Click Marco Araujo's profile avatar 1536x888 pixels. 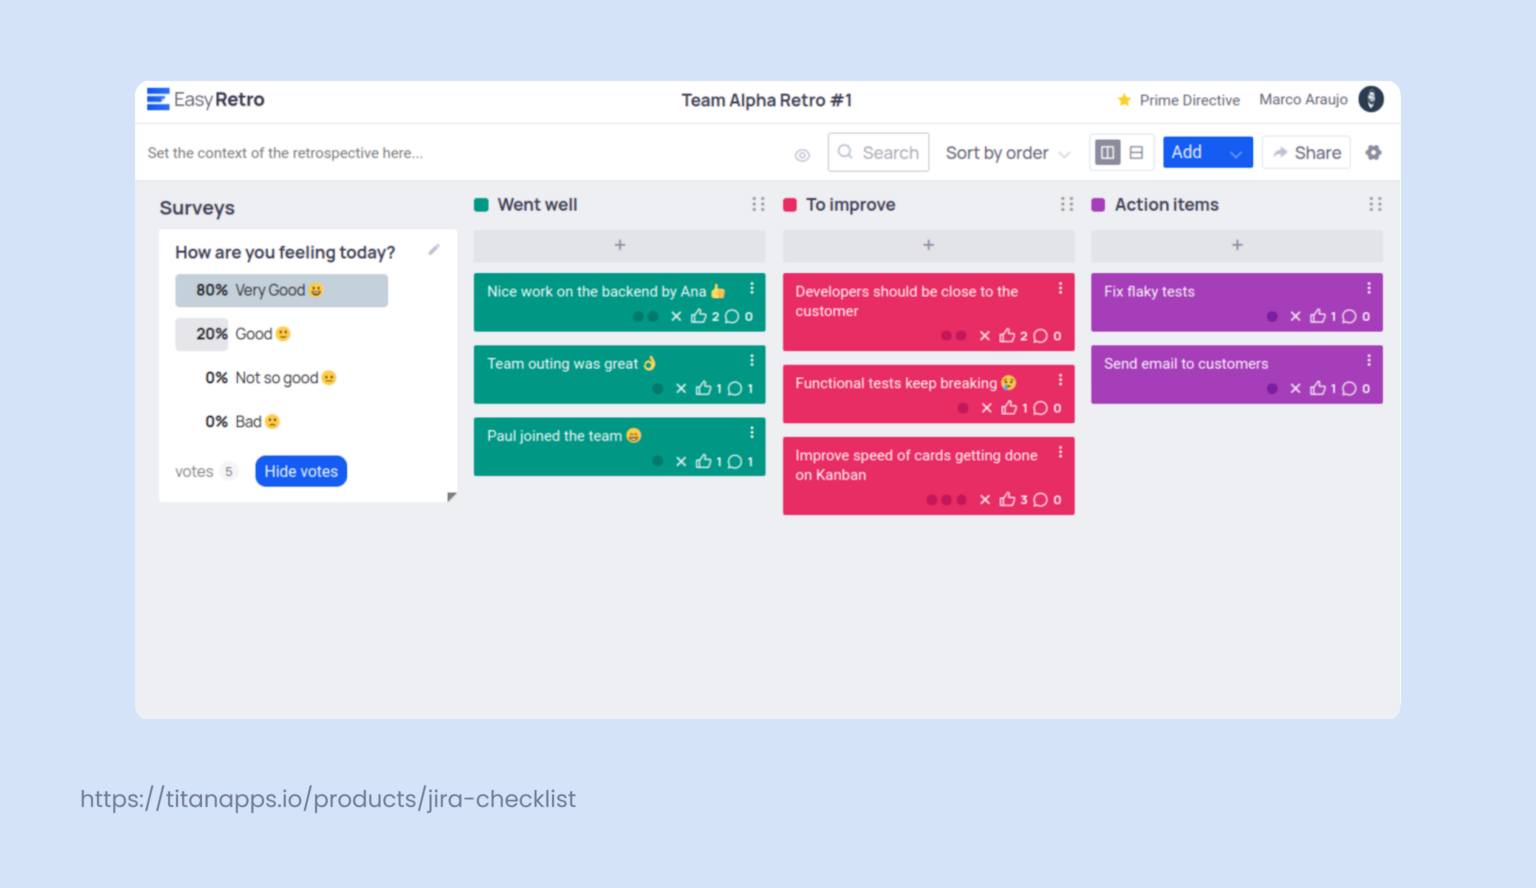point(1371,99)
